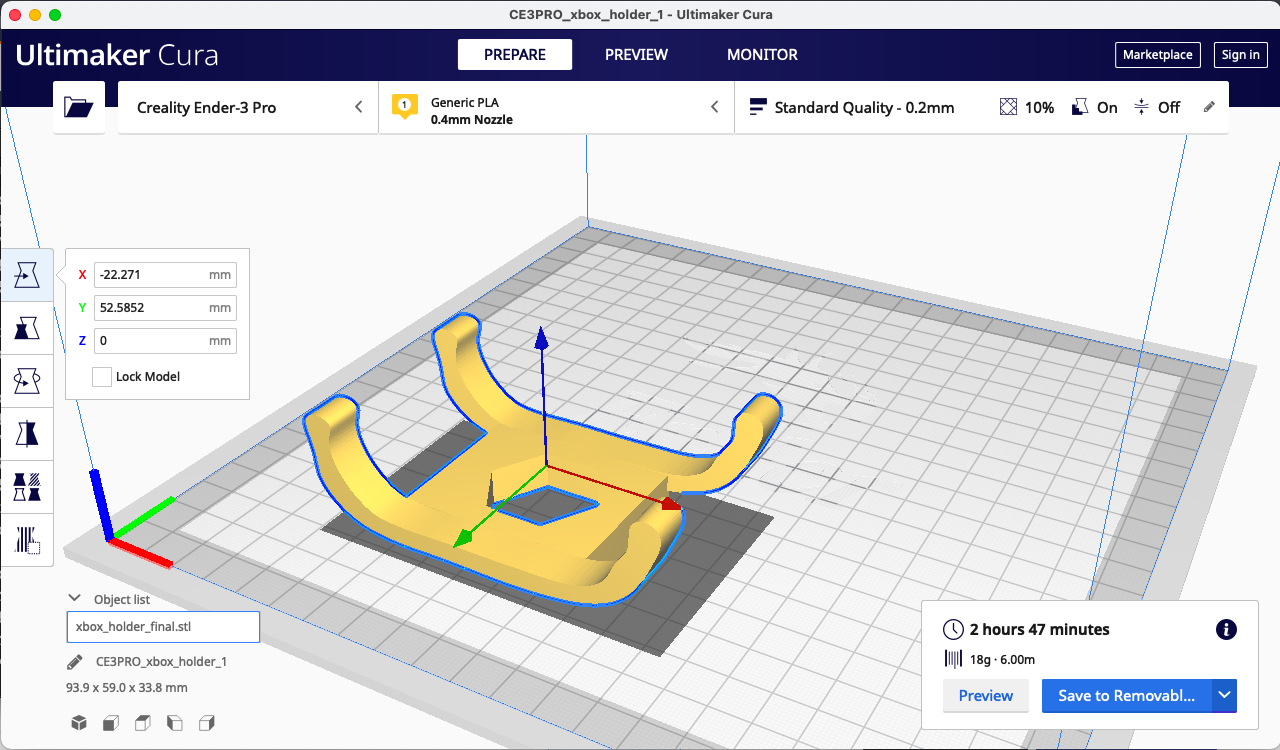This screenshot has width=1280, height=750.
Task: Click the Y position input field
Action: click(165, 308)
